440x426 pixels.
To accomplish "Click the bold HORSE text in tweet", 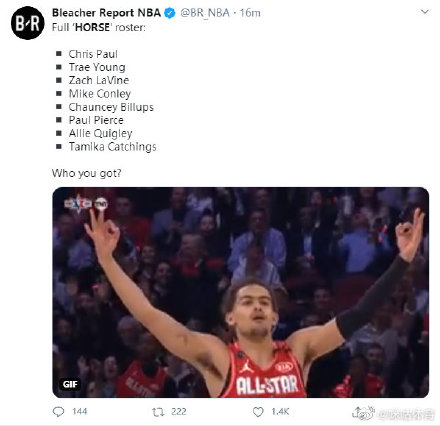I will click(92, 27).
